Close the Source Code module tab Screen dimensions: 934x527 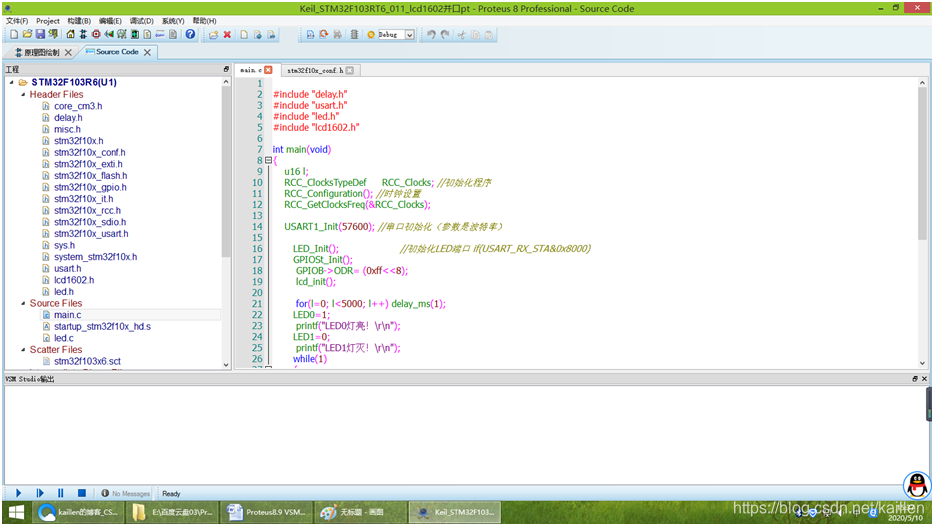[x=147, y=52]
